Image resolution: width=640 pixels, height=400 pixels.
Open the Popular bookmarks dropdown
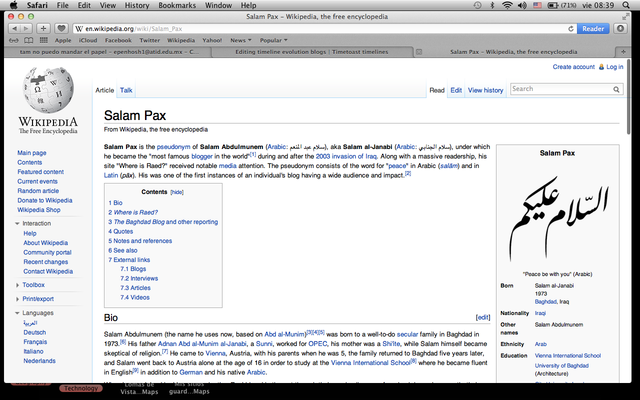click(273, 40)
